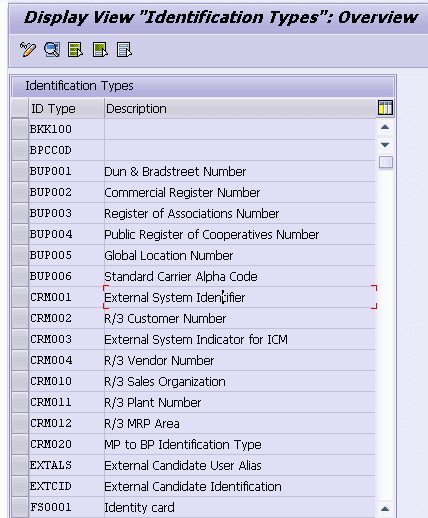This screenshot has height=518, width=428.
Task: Click the bottom scroll arrow near FS0001
Action: [x=385, y=509]
